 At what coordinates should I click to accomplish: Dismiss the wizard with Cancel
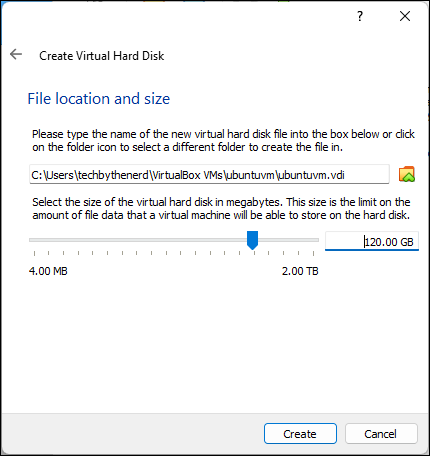pos(381,434)
